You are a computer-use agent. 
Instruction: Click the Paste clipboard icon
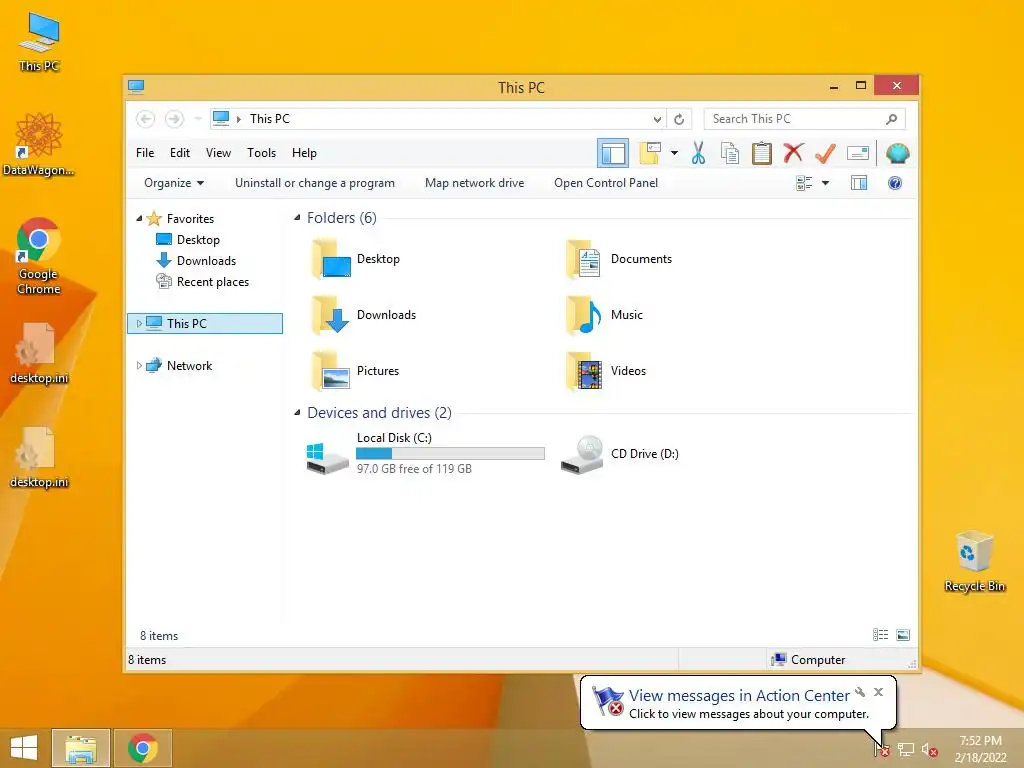pos(761,153)
